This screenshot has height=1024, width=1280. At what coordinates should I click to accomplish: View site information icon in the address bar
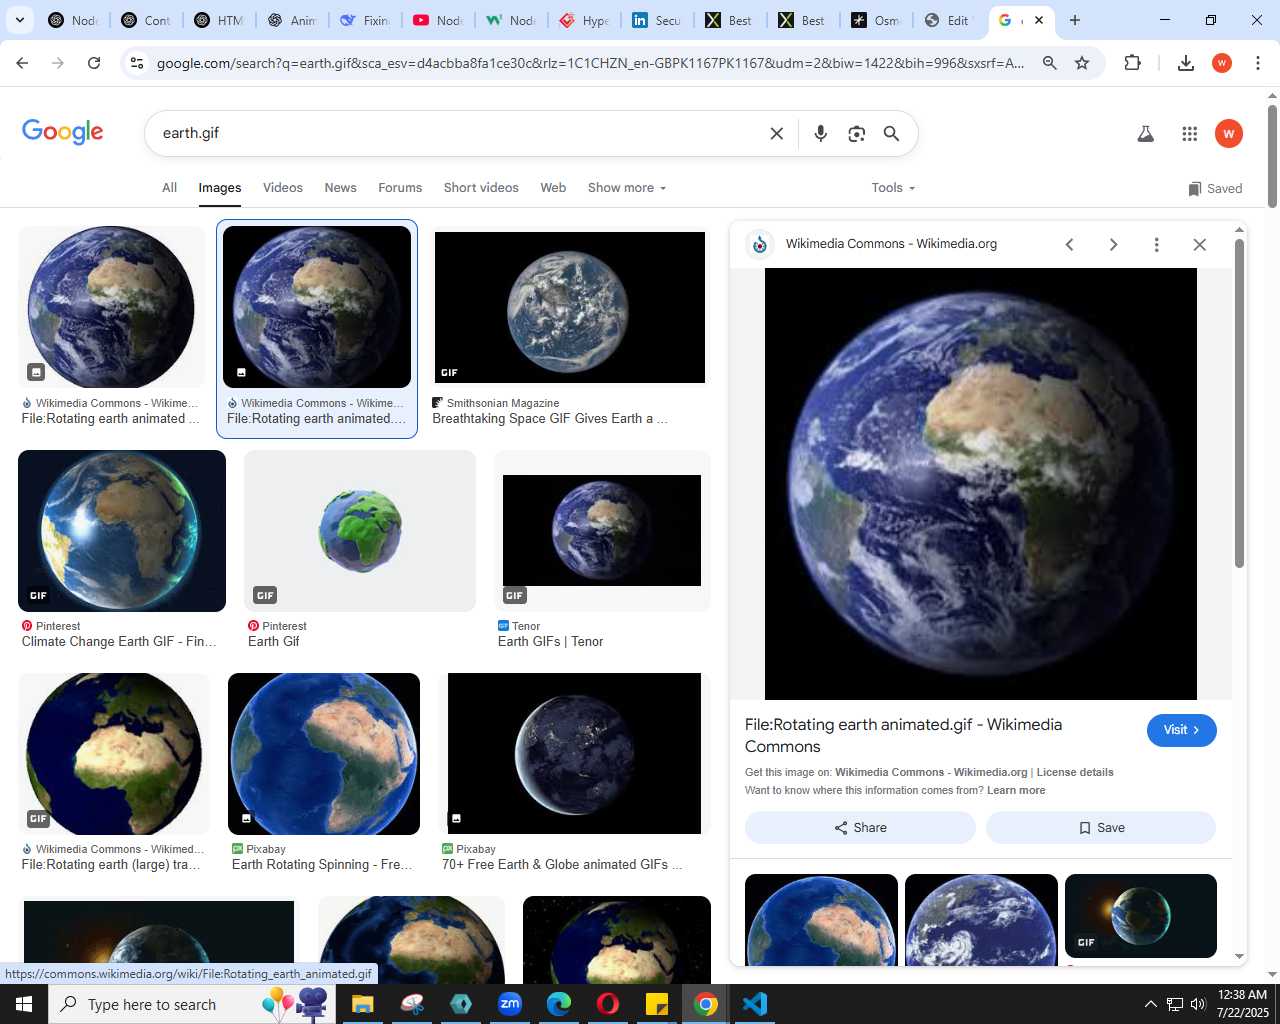(137, 63)
